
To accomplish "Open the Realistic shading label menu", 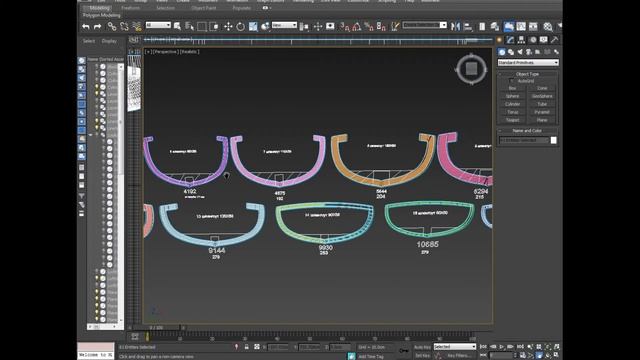I will 190,52.
